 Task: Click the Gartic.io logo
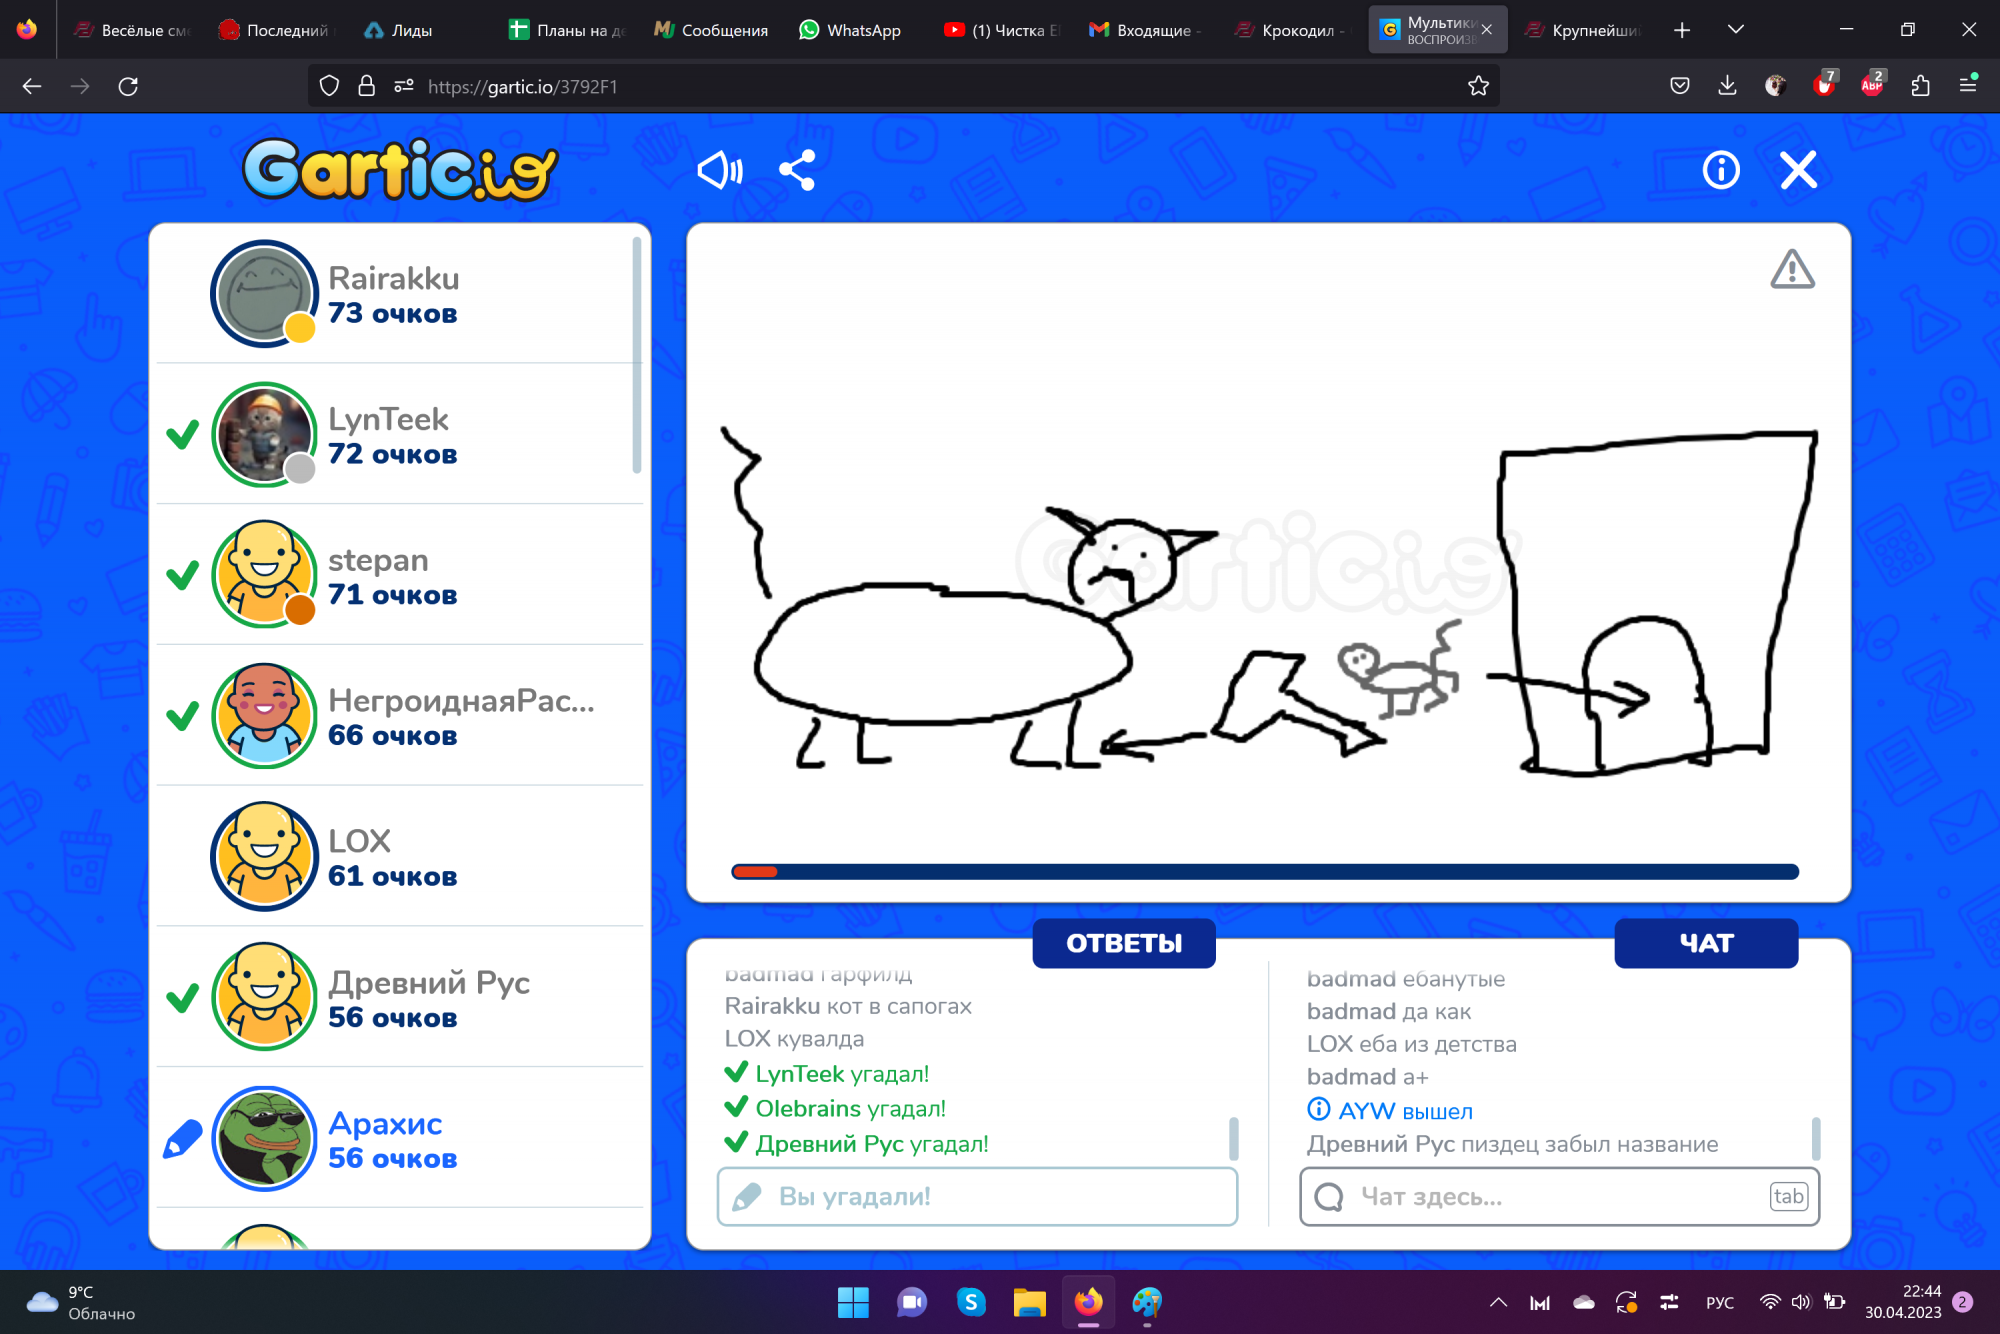400,170
